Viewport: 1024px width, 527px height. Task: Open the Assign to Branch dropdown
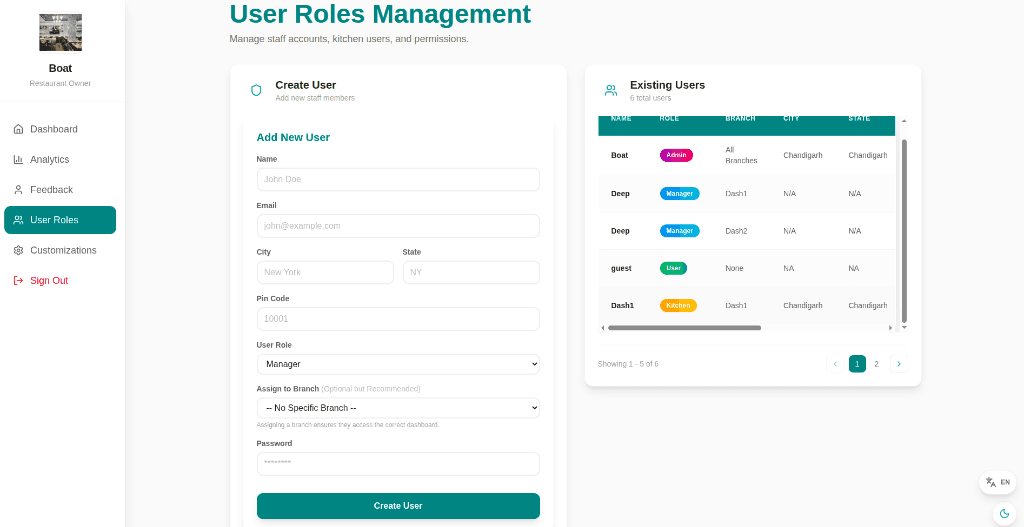(x=398, y=408)
